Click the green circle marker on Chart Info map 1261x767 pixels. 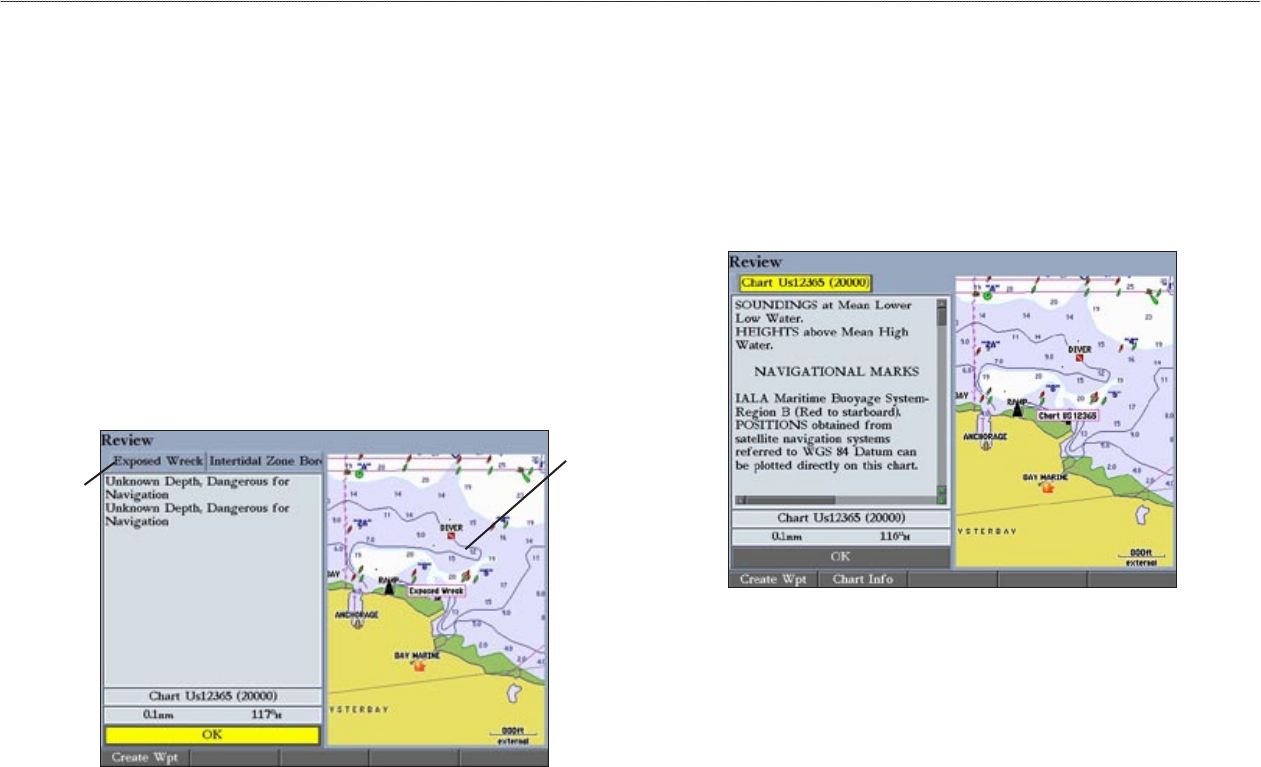click(x=987, y=295)
